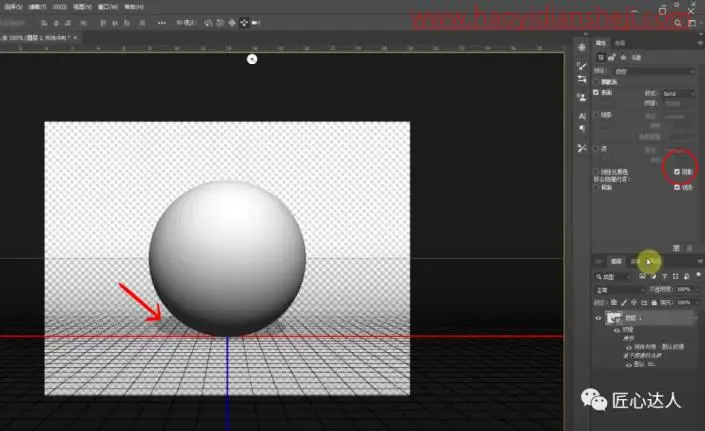Switch to the 3D tab beside 图层 tab
The width and height of the screenshot is (705, 431).
[599, 262]
